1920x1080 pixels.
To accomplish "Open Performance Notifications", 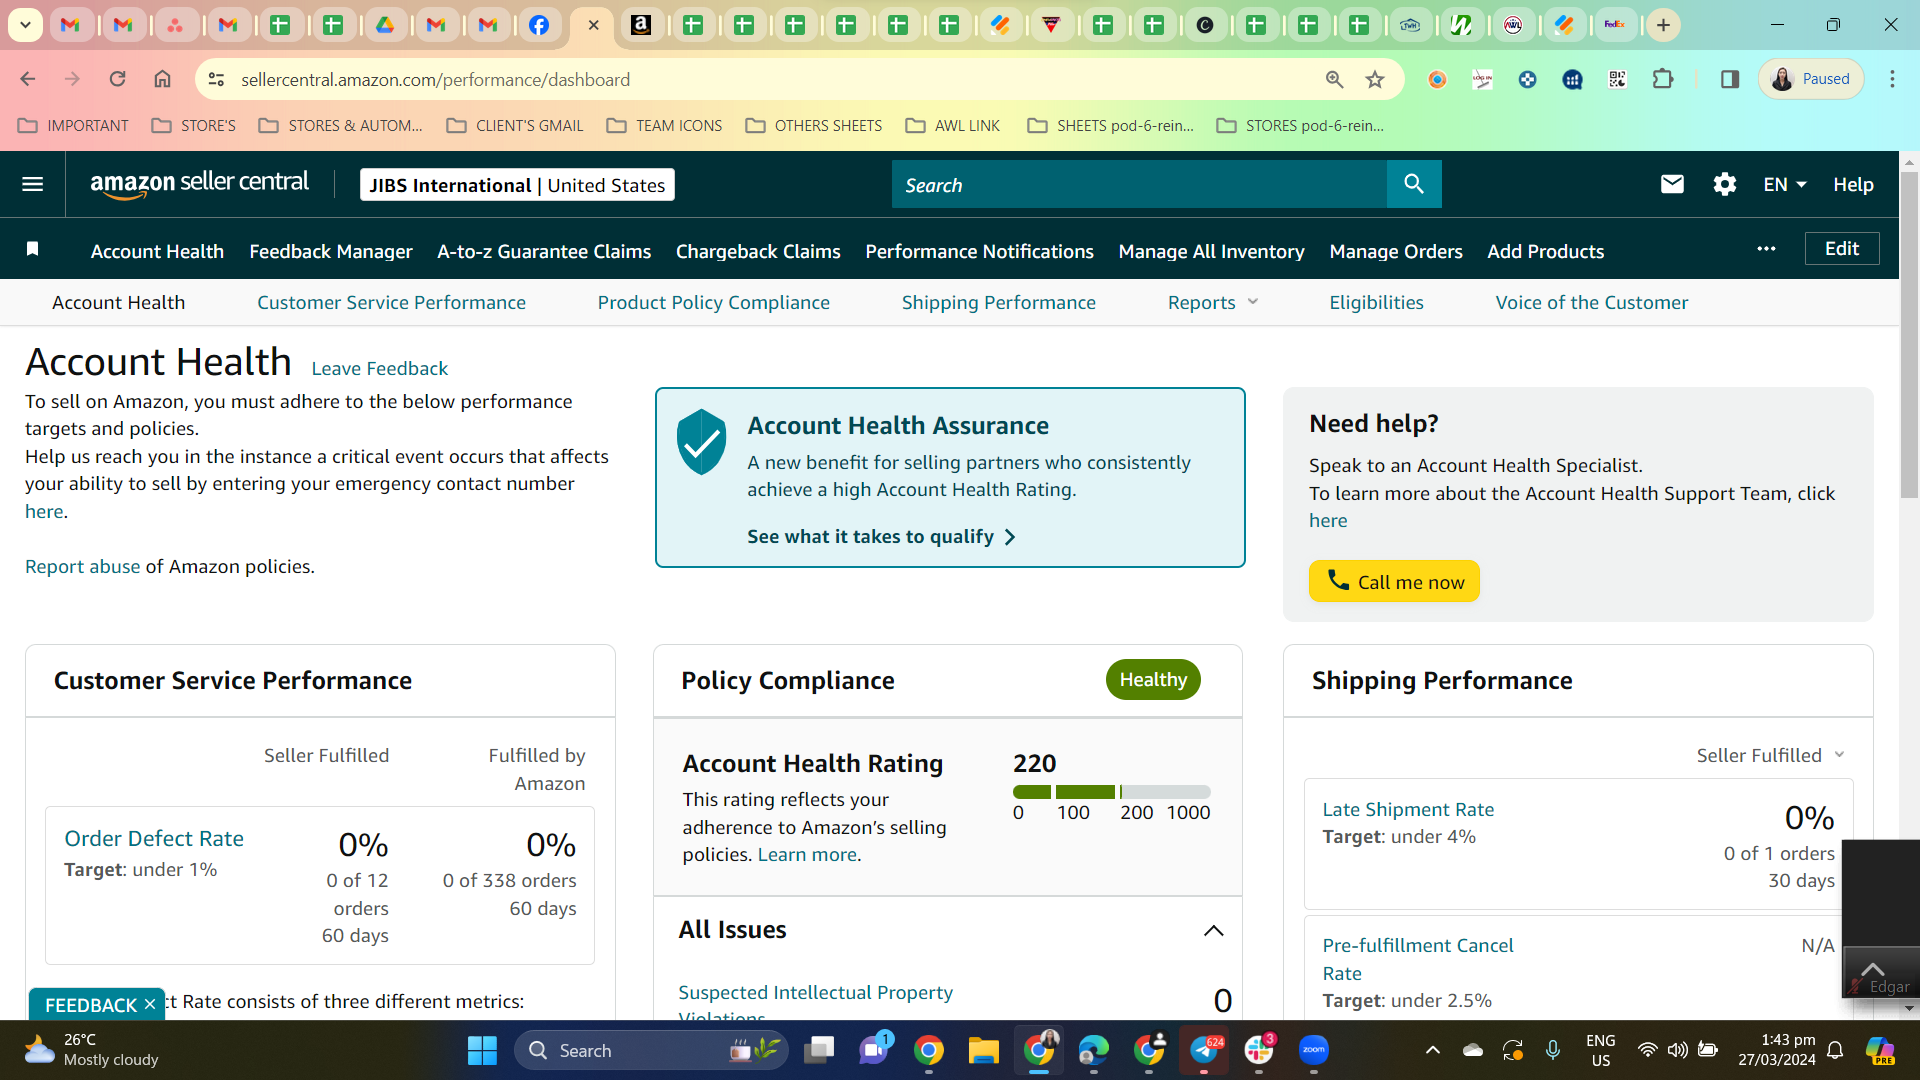I will 979,251.
